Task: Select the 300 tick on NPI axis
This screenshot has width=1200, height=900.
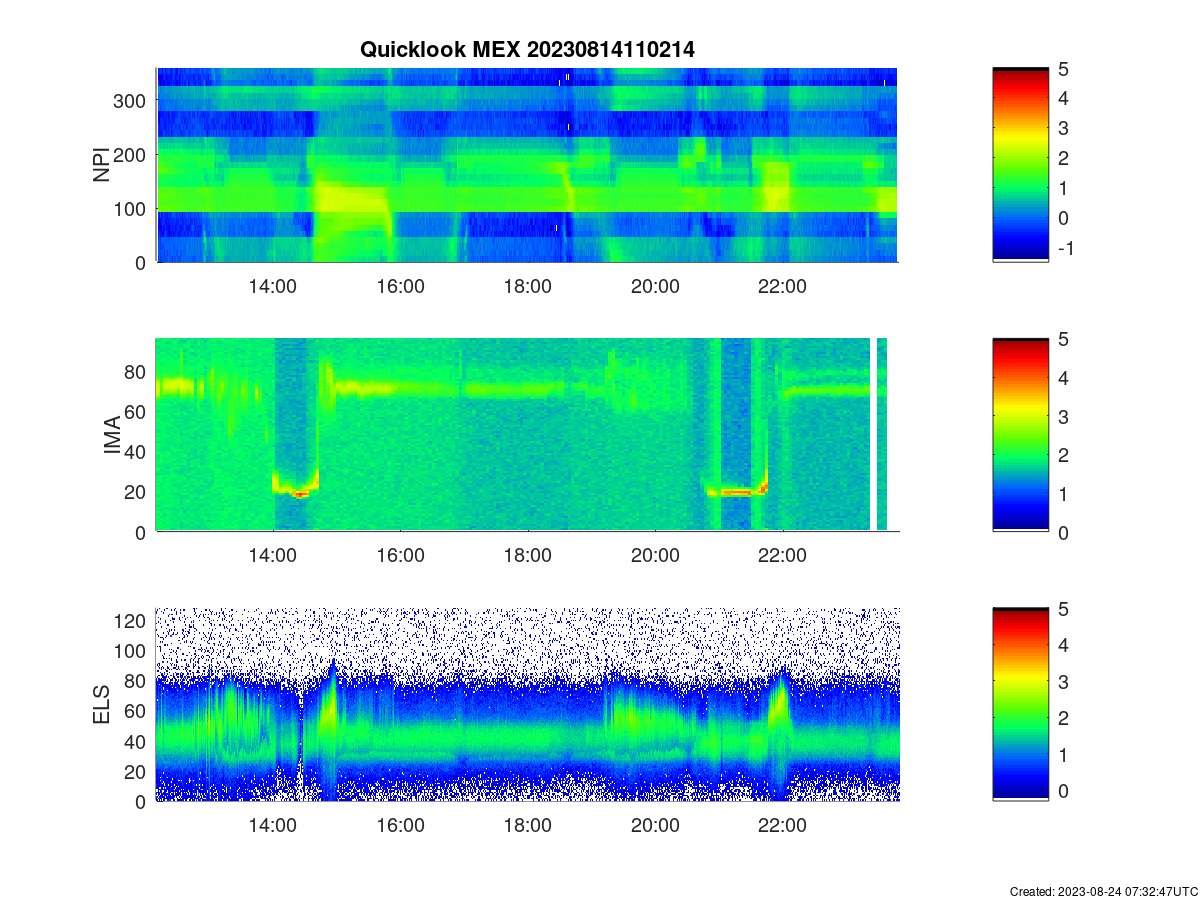Action: coord(132,101)
